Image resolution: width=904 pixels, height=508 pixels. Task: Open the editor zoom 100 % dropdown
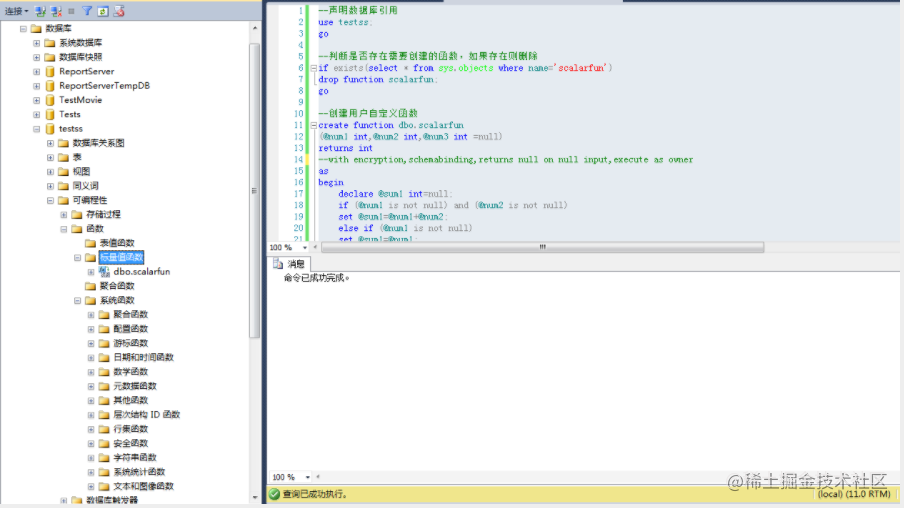(x=305, y=247)
